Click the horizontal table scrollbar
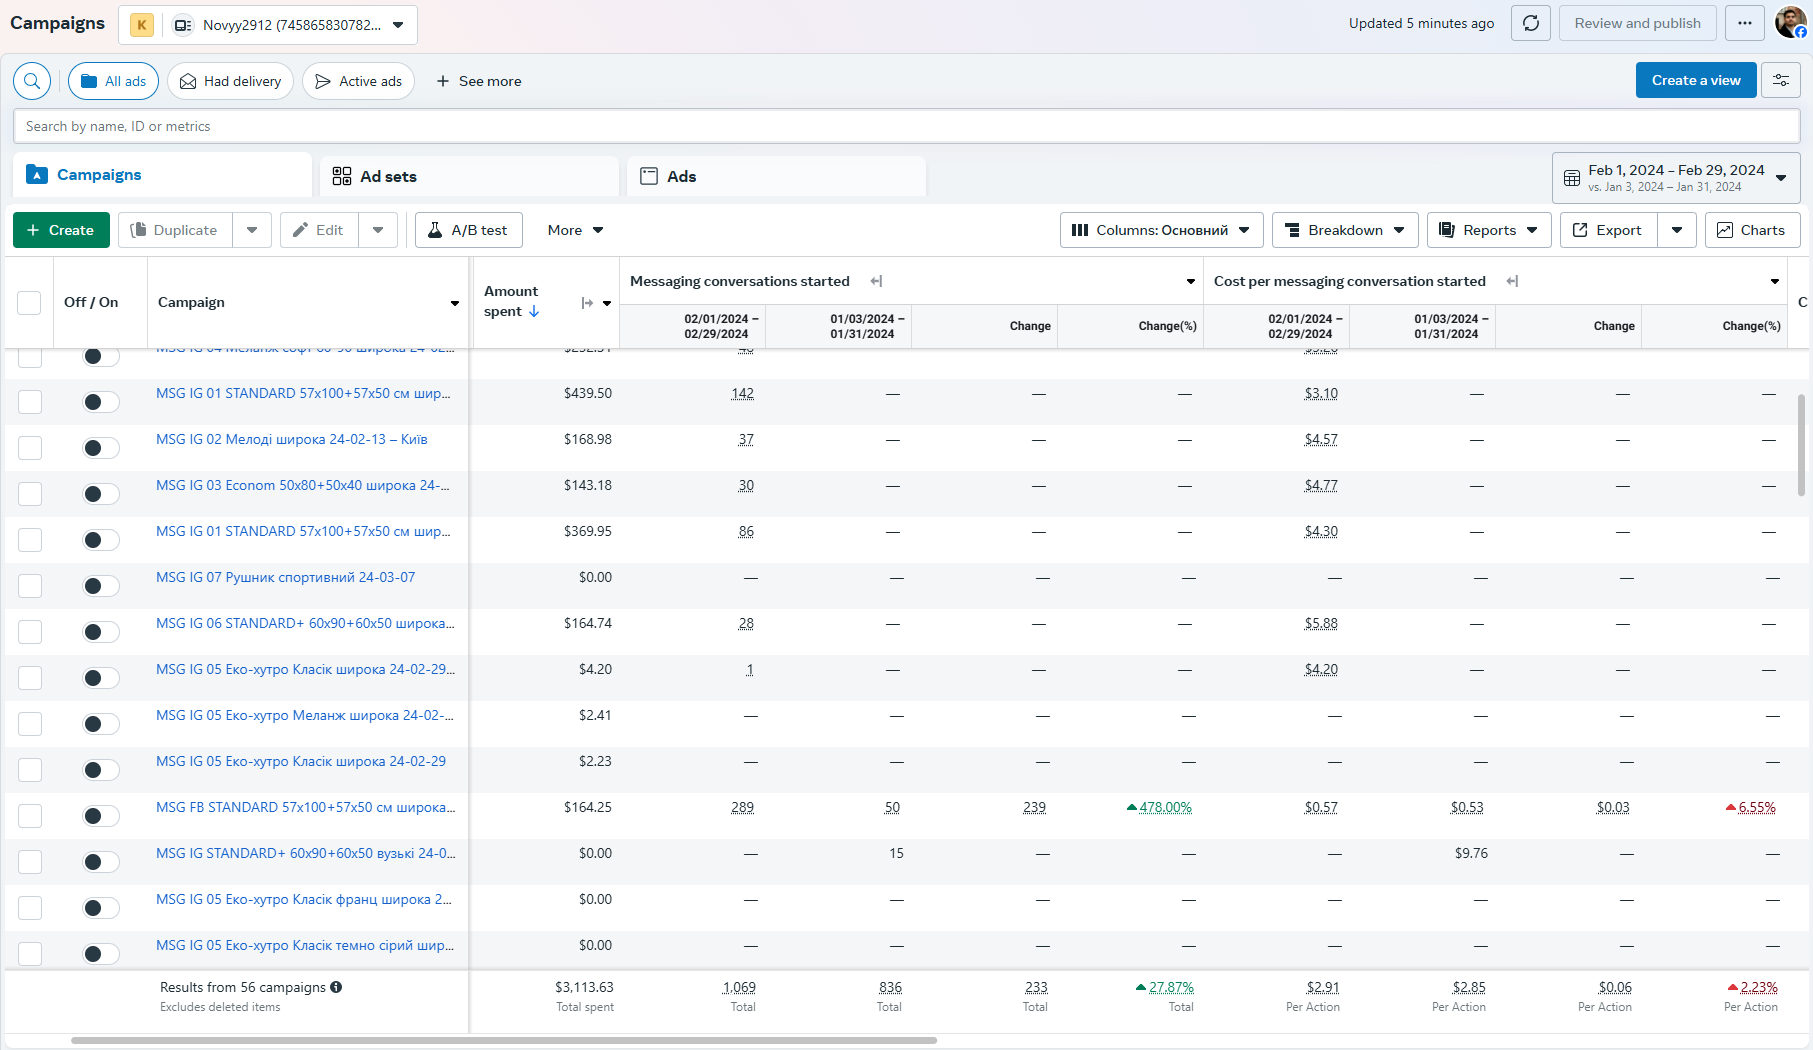The image size is (1813, 1050). (503, 1040)
